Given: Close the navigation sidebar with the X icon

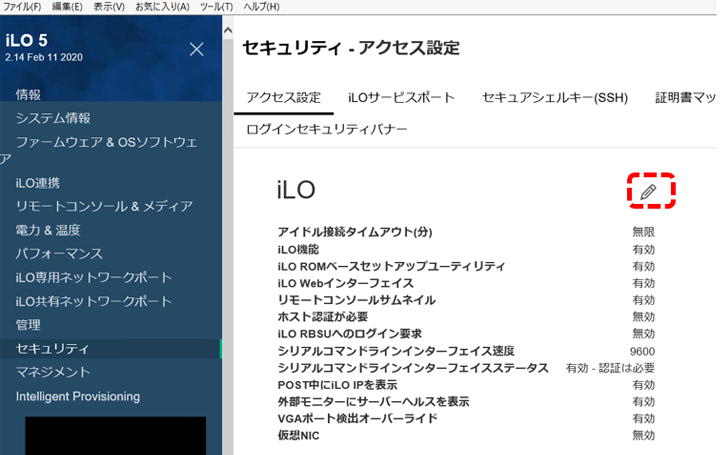Looking at the screenshot, I should pos(197,49).
